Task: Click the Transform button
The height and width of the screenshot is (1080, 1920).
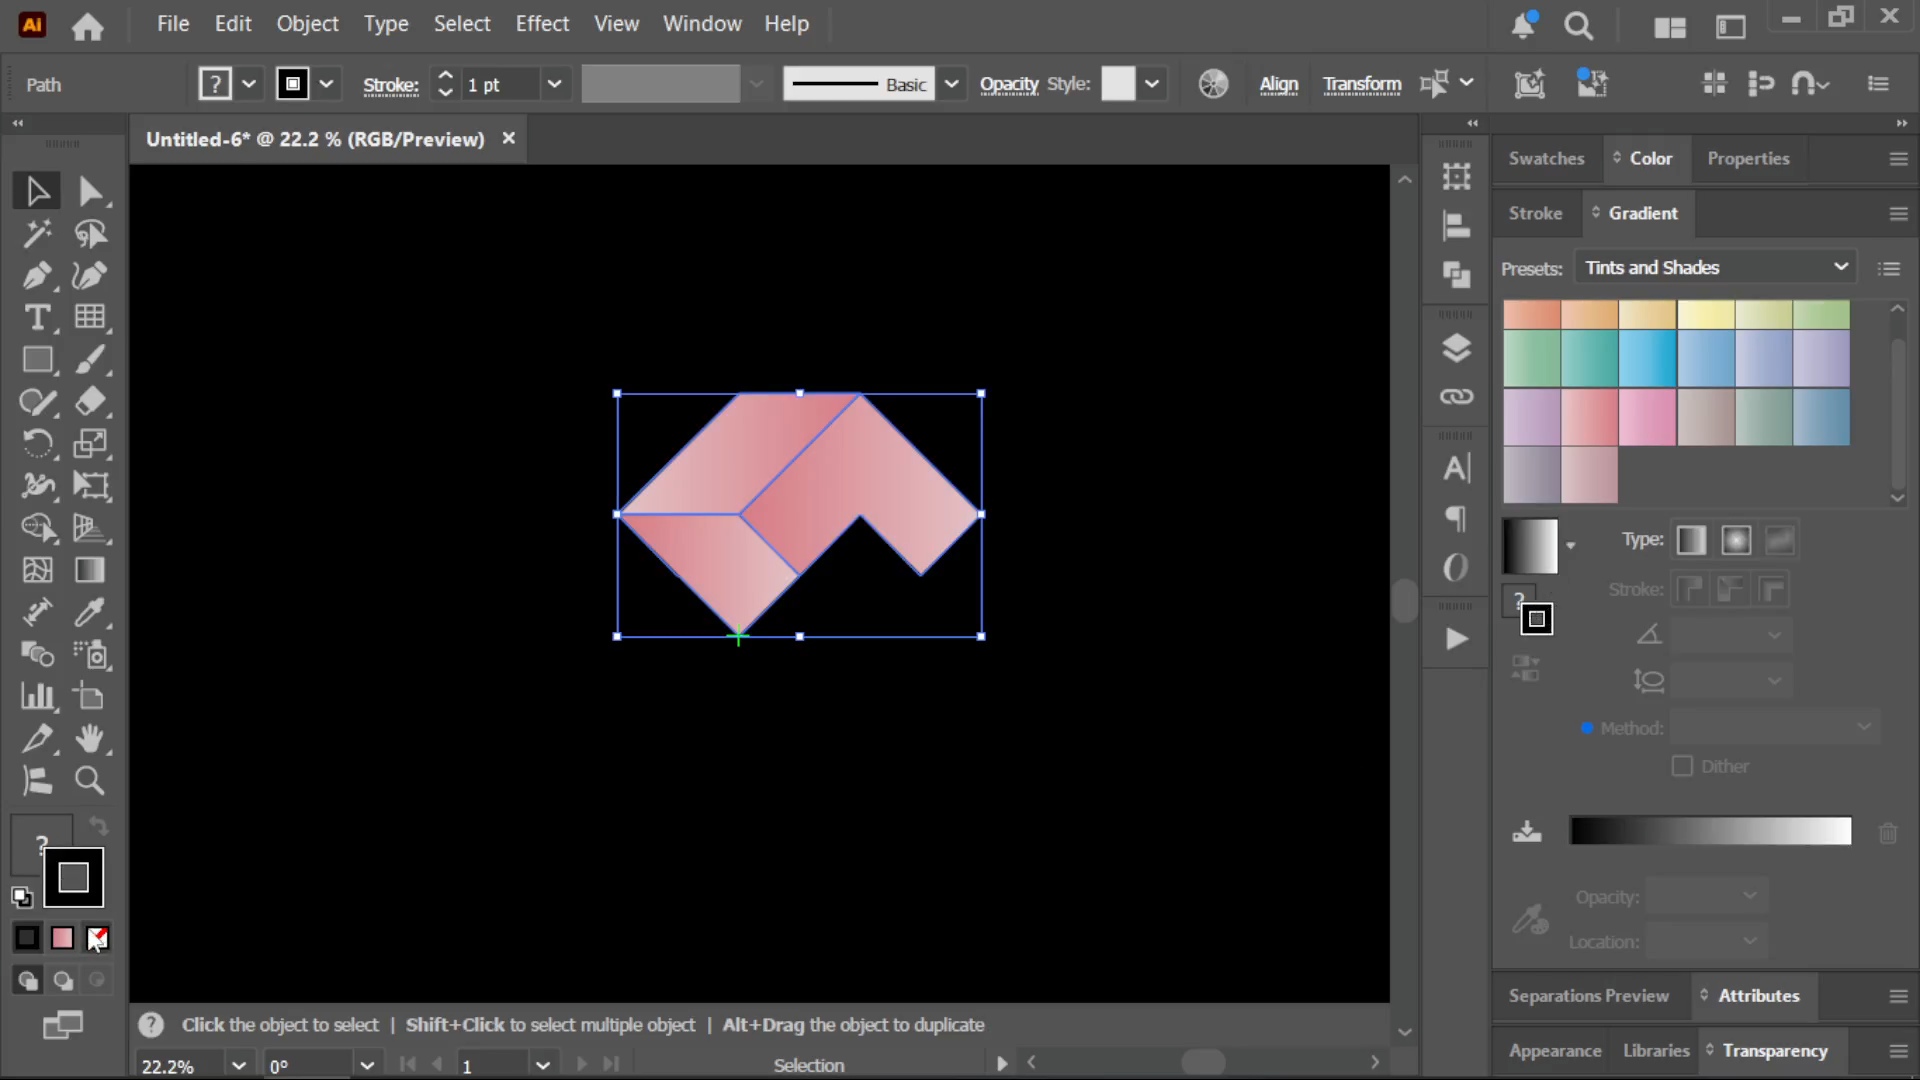Action: 1362,84
